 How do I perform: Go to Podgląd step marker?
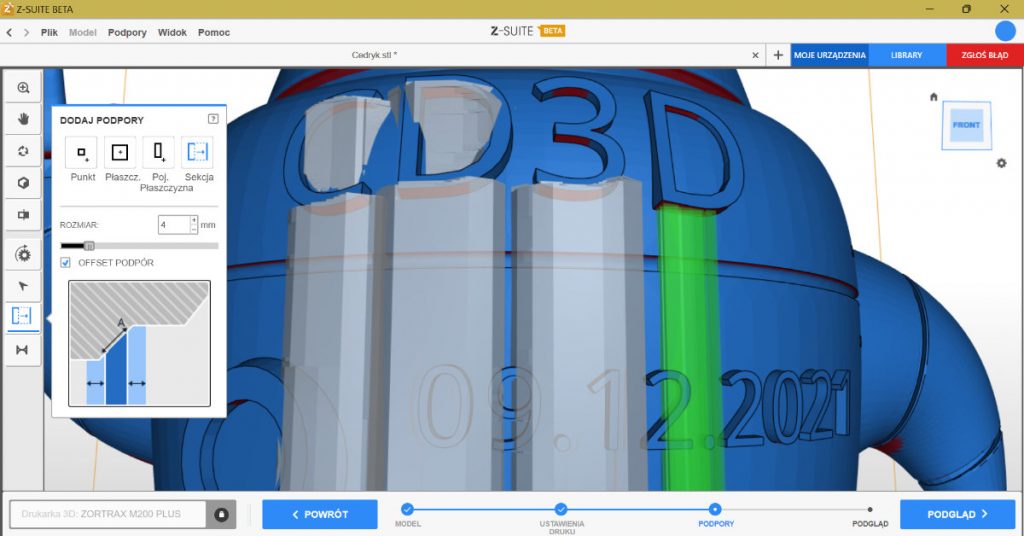[x=870, y=509]
